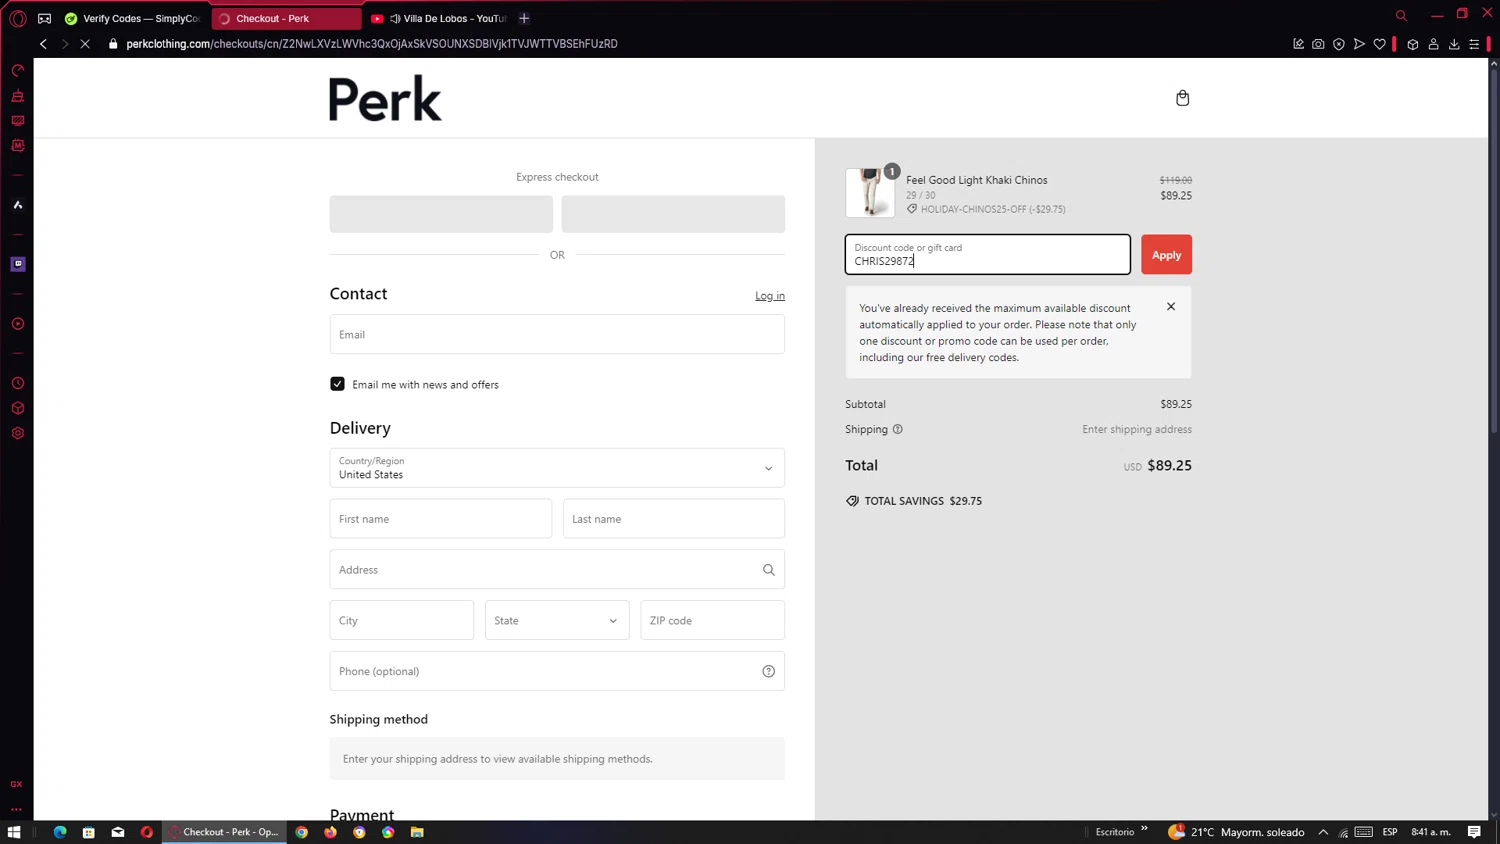Show hidden system tray icons chevron
This screenshot has width=1500, height=844.
pos(1323,832)
